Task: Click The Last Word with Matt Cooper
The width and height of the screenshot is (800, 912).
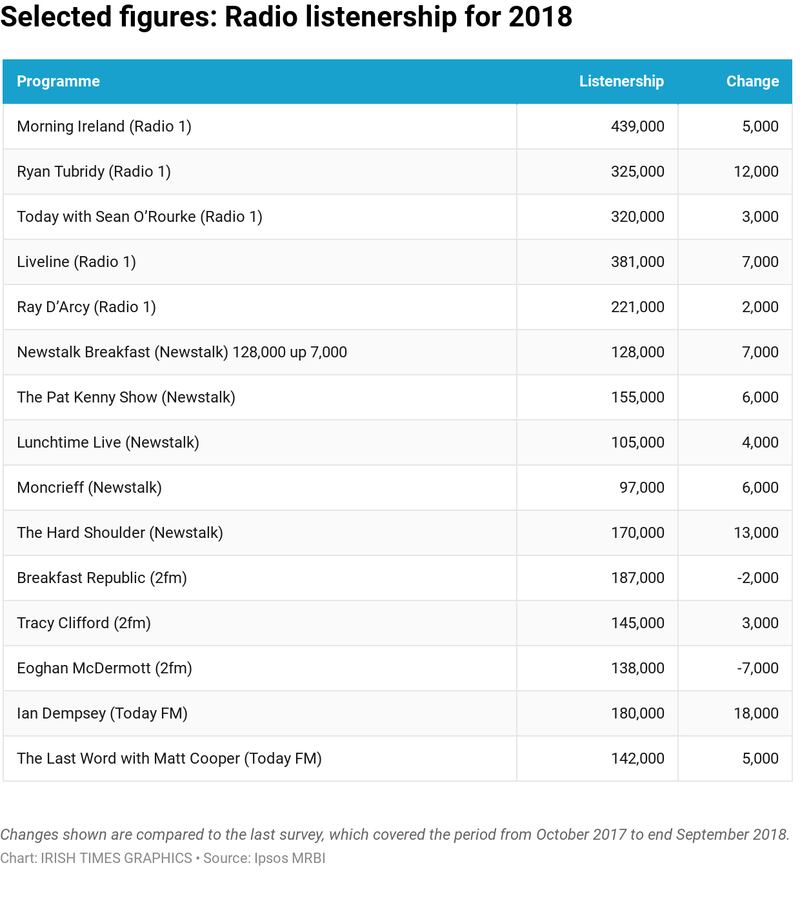Action: click(169, 758)
